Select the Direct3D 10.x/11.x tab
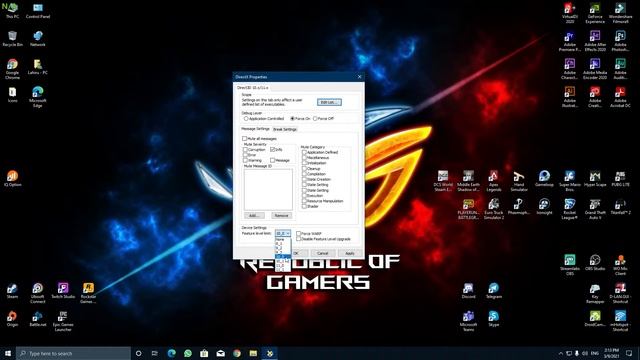The image size is (640, 360). pos(253,88)
